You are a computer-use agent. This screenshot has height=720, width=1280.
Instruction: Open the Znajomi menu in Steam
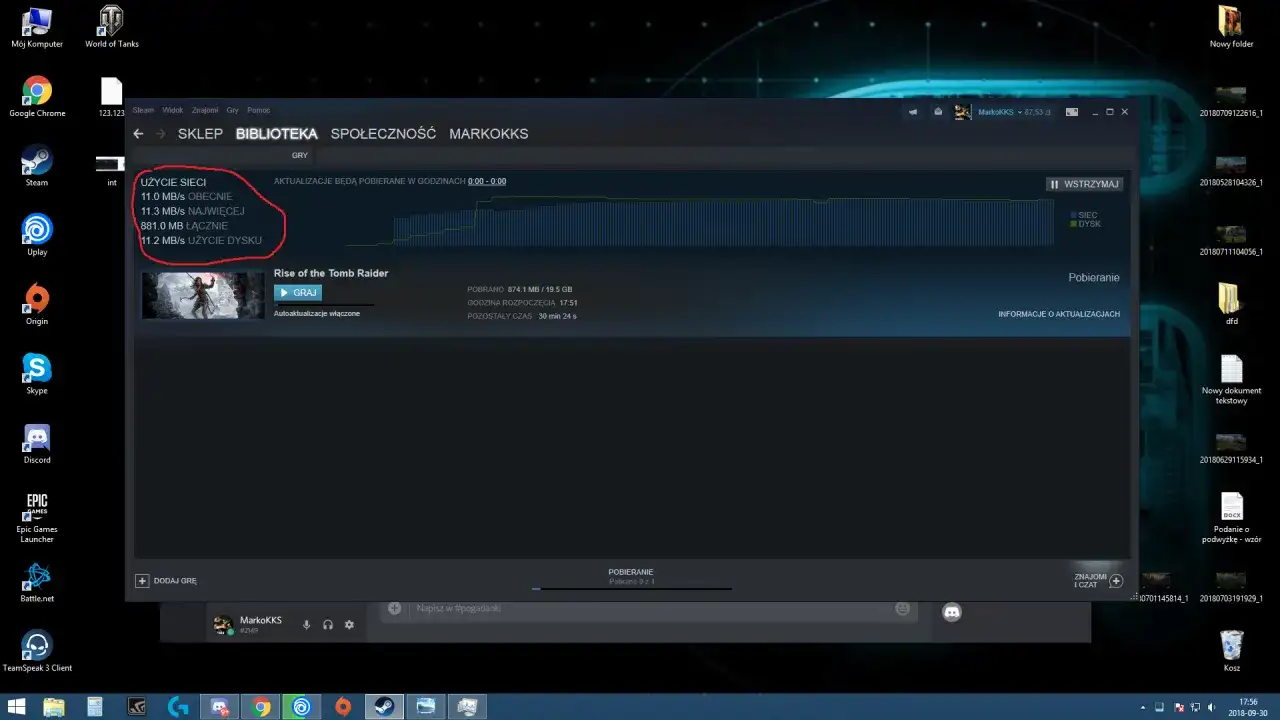(204, 110)
